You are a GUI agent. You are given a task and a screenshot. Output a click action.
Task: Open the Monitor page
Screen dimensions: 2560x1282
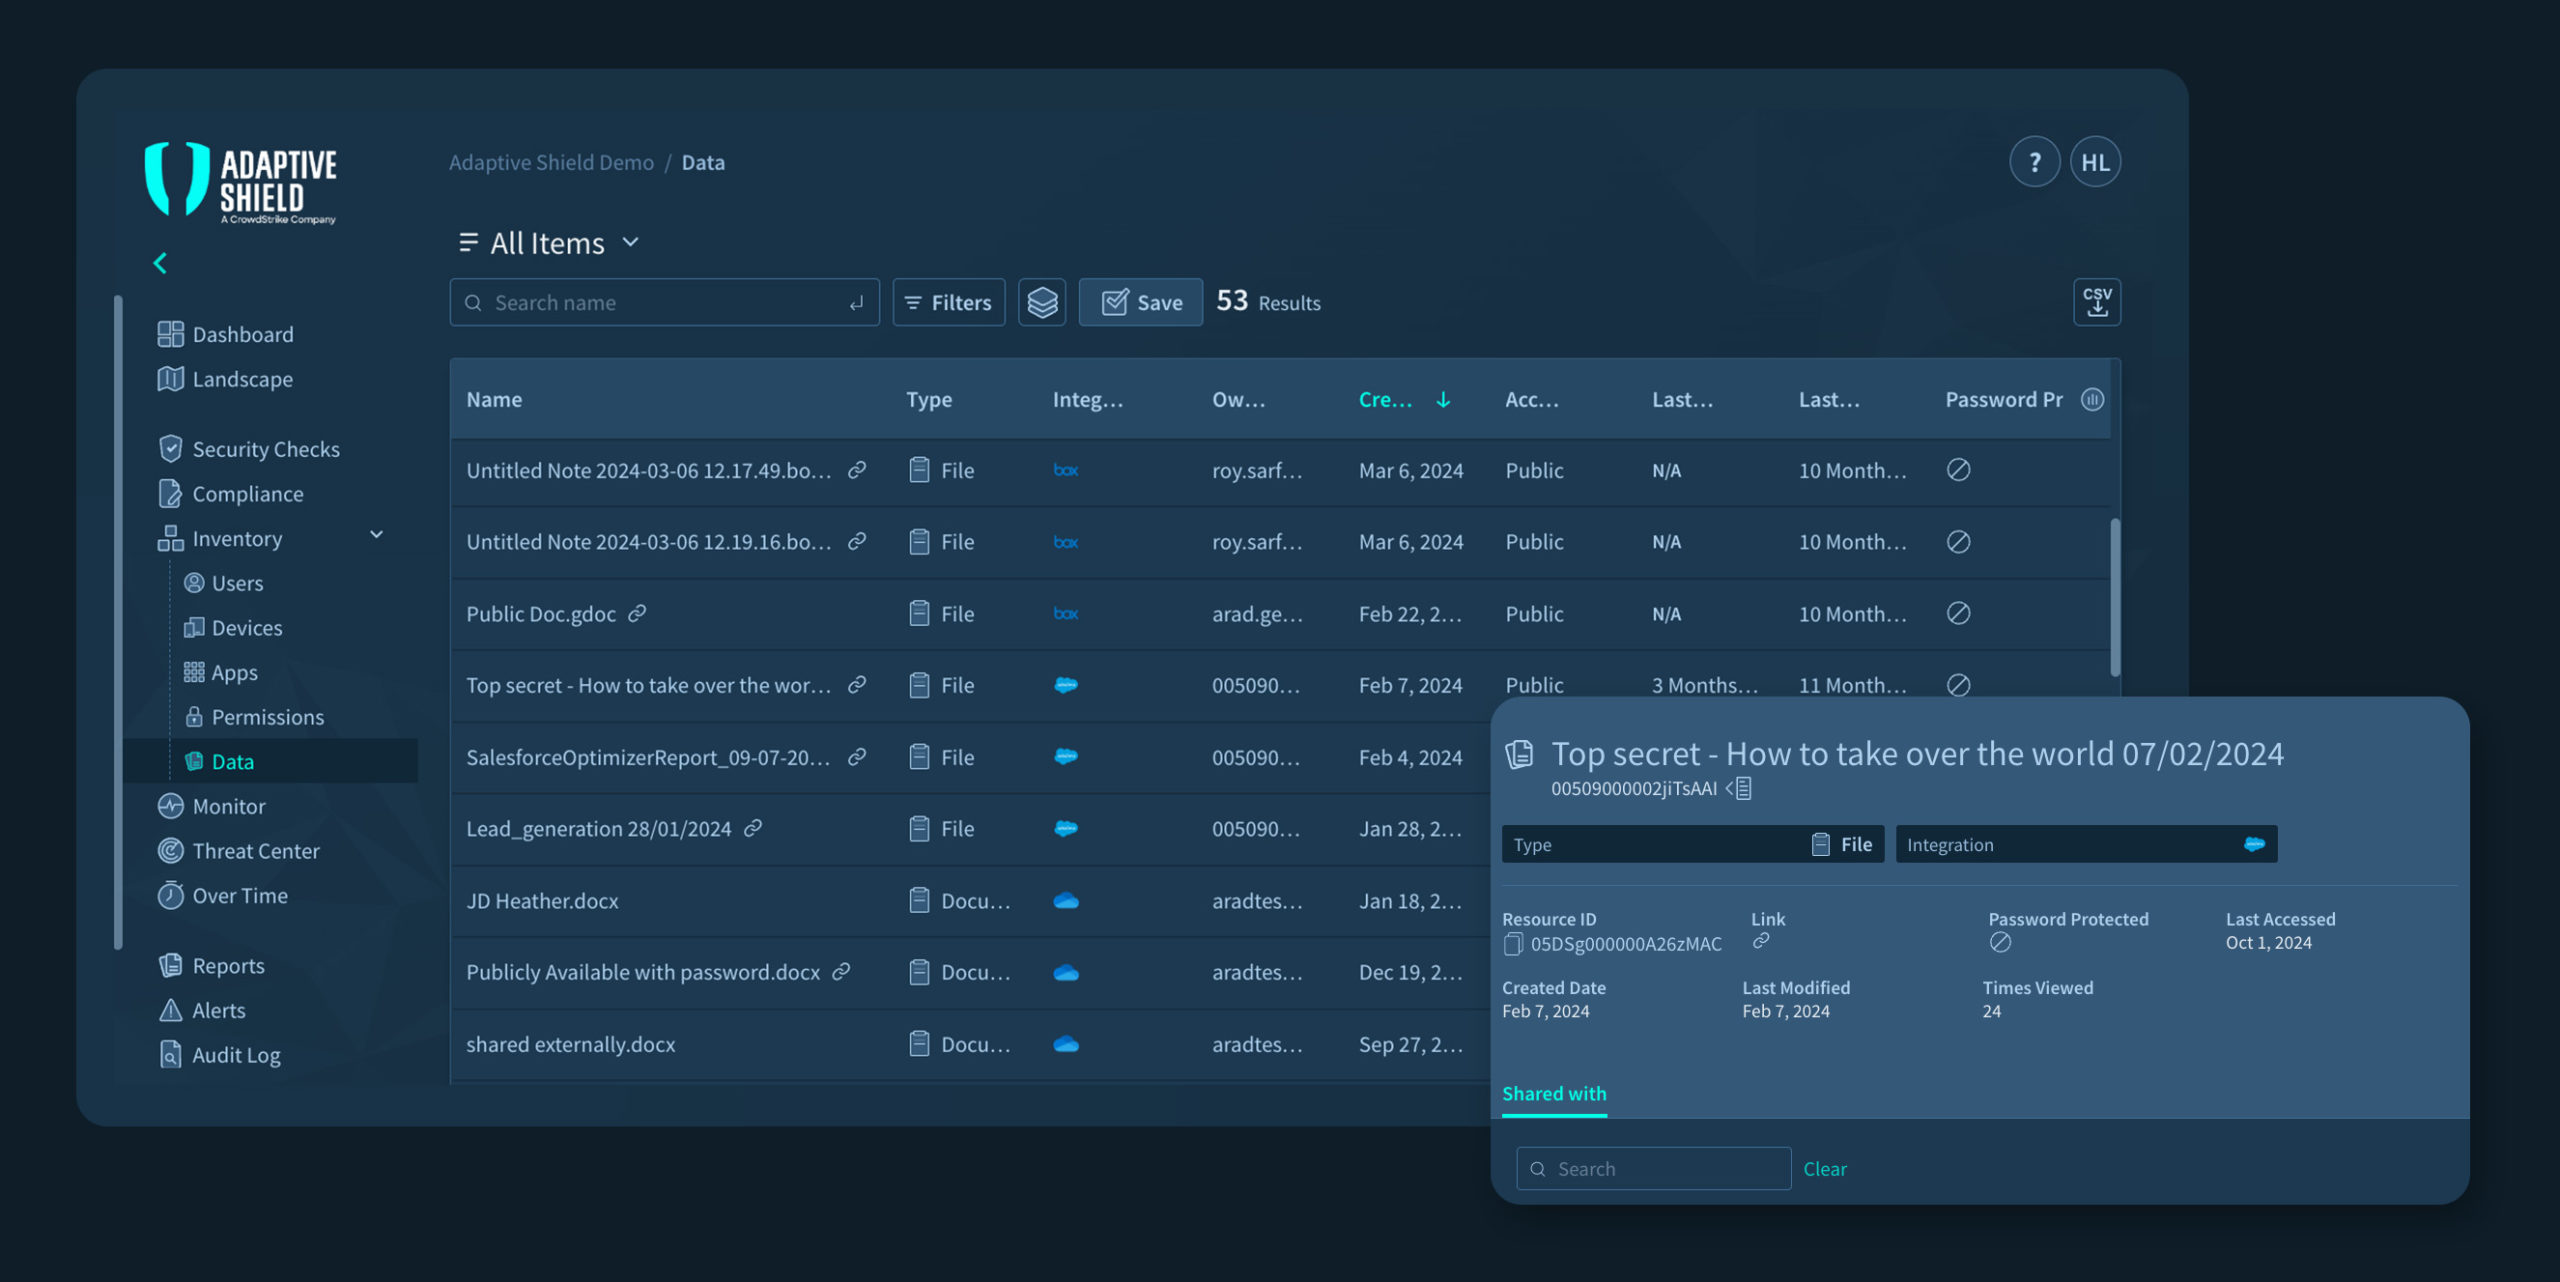[212, 807]
